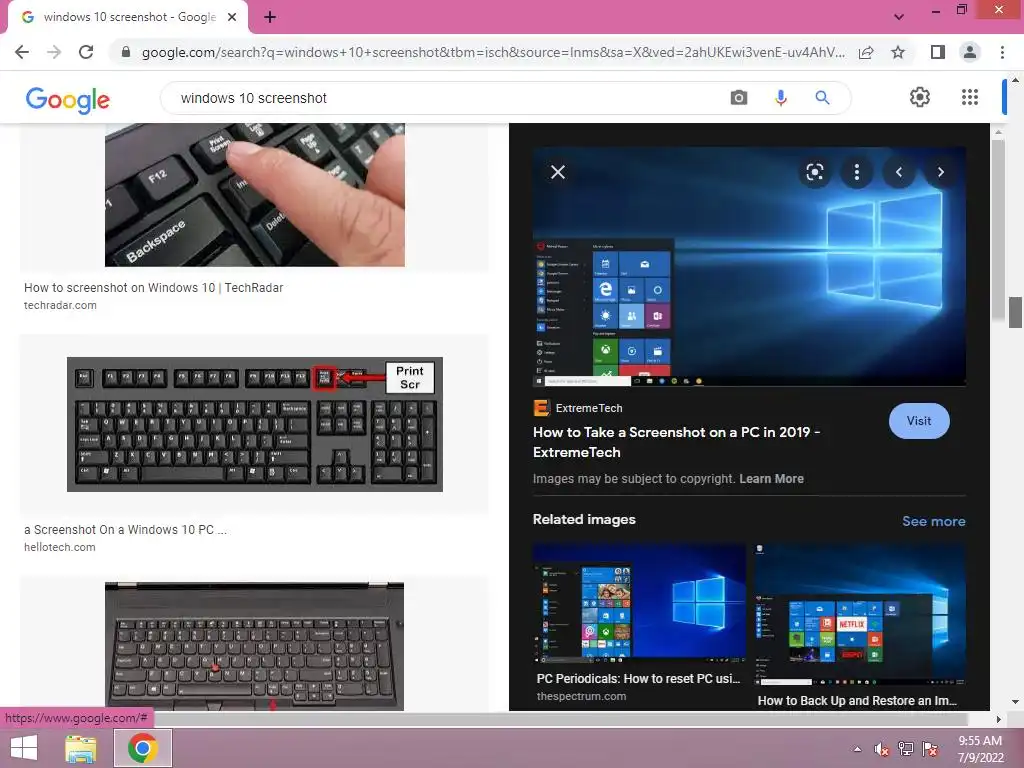Image resolution: width=1024 pixels, height=768 pixels.
Task: Click the Learn More copyright link
Action: tap(771, 479)
